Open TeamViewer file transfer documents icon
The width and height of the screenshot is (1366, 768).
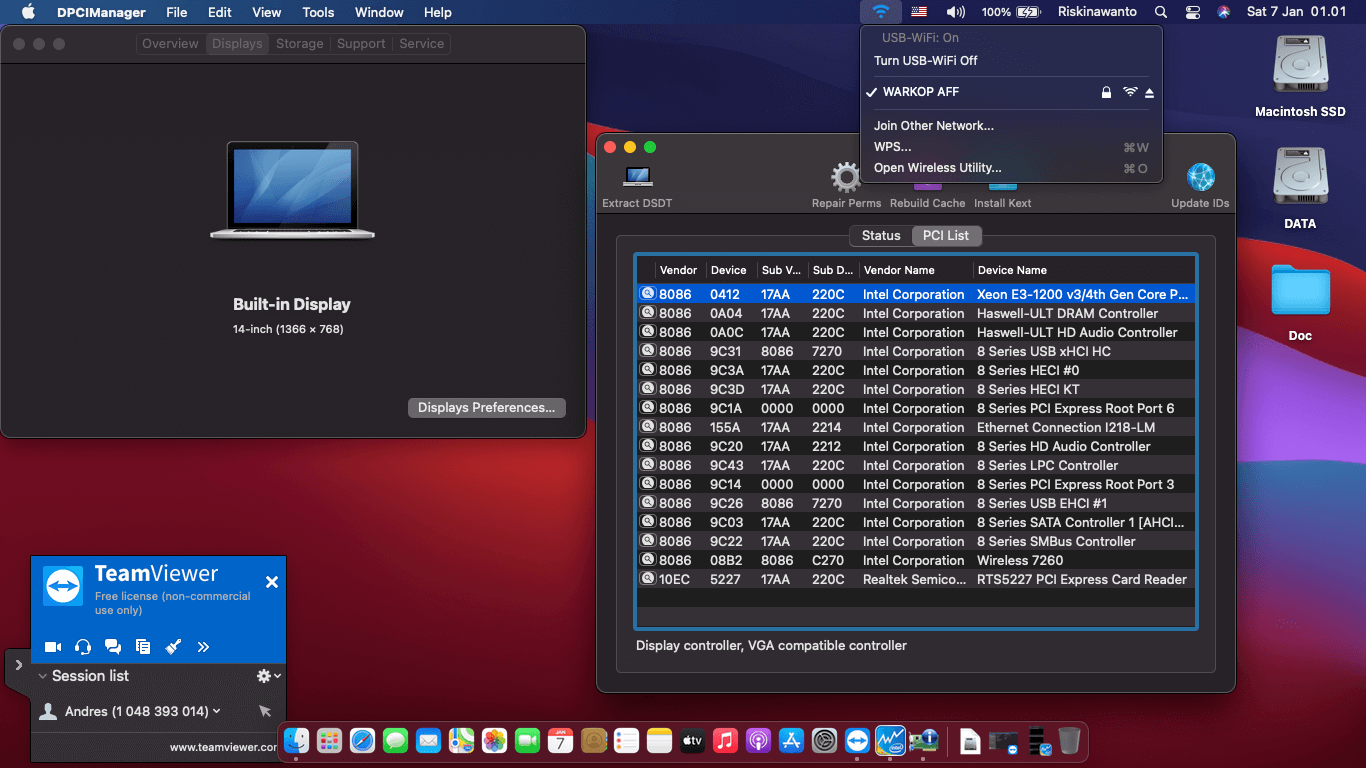pyautogui.click(x=143, y=647)
